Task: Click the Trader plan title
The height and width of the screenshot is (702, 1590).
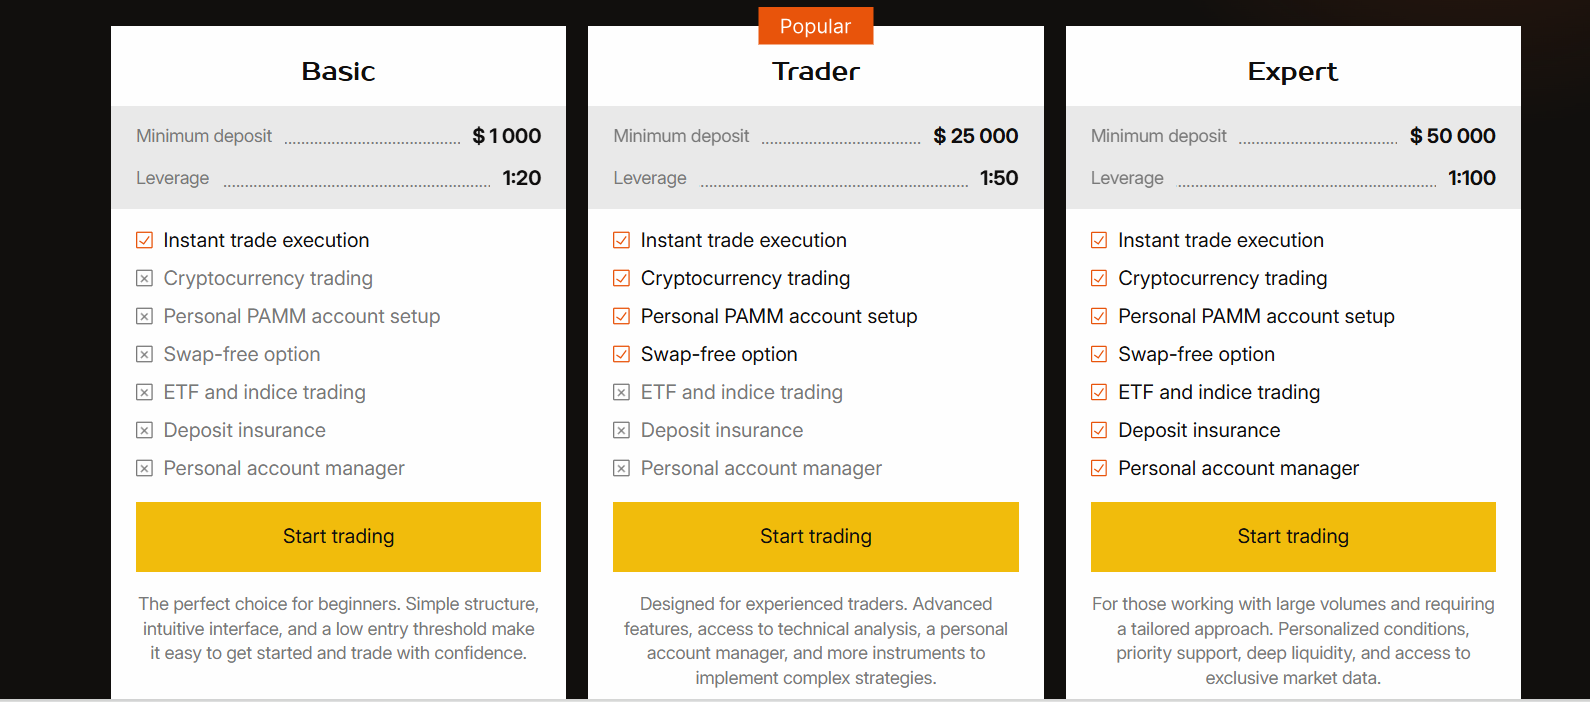Action: point(815,72)
